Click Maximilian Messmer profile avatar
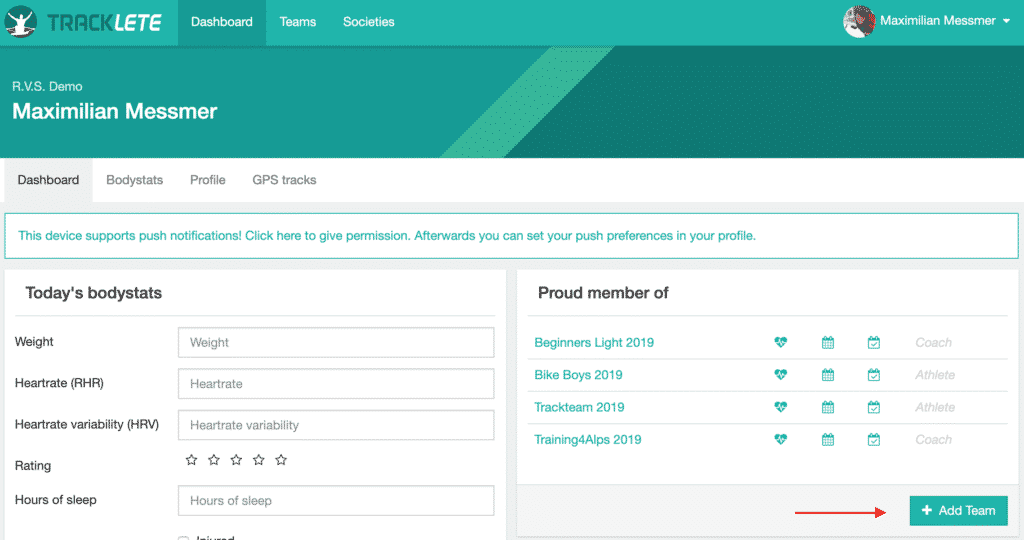 pyautogui.click(x=859, y=22)
